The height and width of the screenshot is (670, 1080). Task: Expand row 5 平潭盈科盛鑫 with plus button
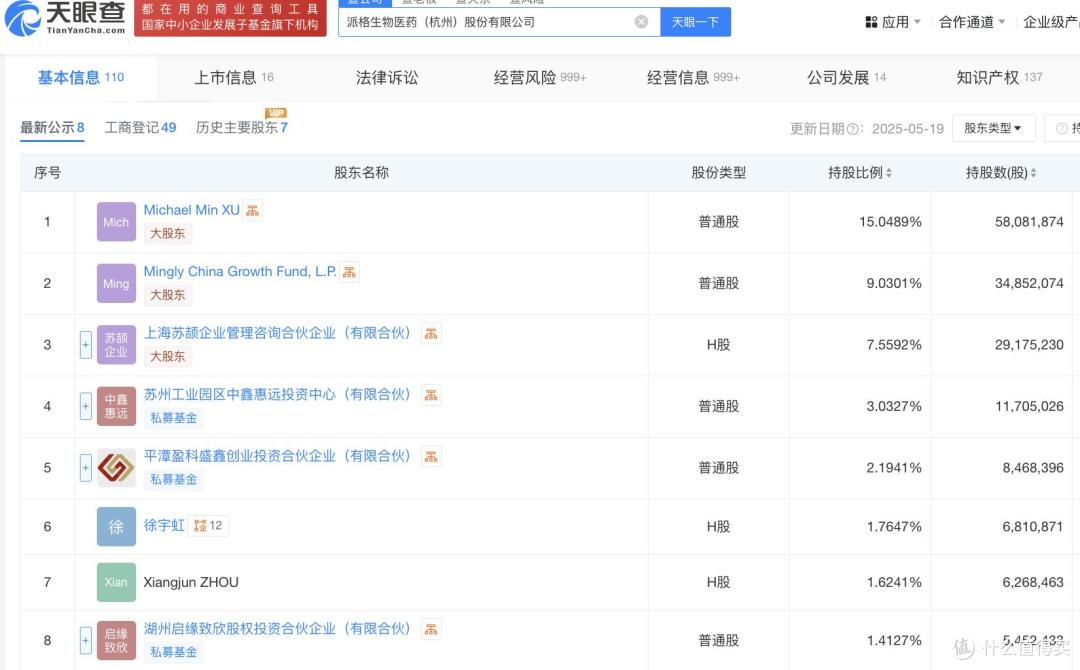click(85, 468)
